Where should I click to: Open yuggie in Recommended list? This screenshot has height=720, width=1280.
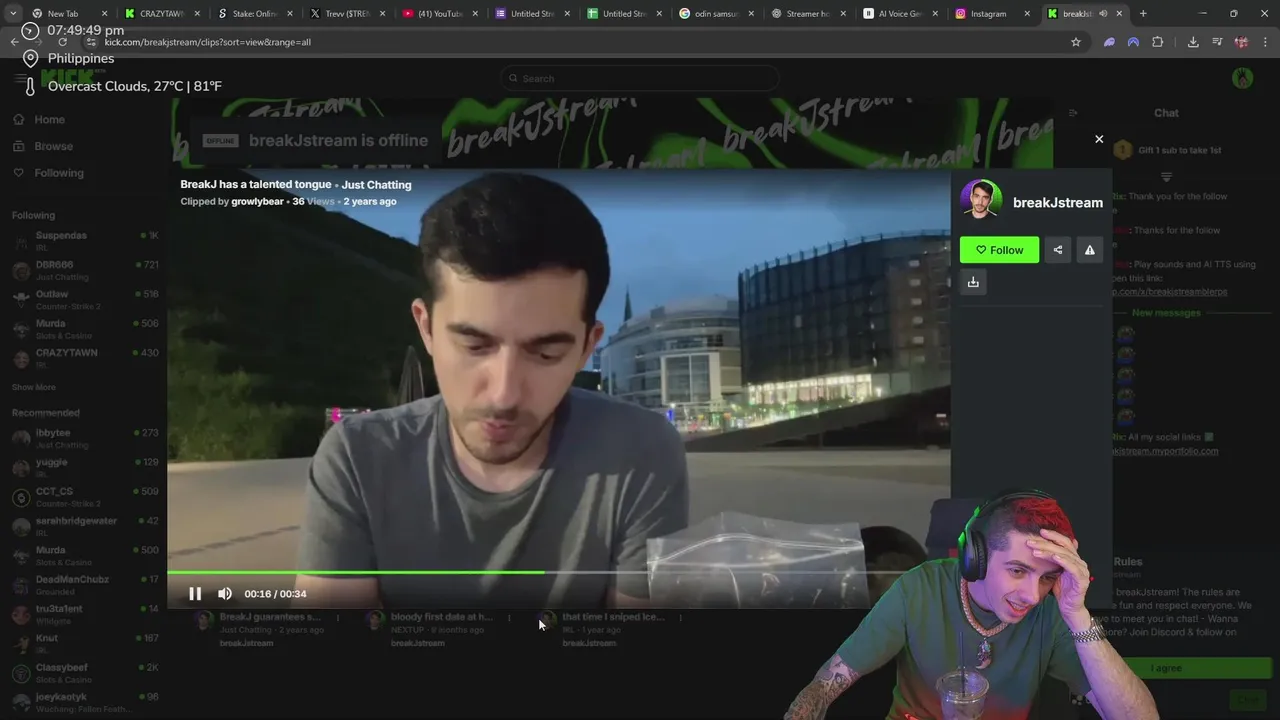click(85, 467)
